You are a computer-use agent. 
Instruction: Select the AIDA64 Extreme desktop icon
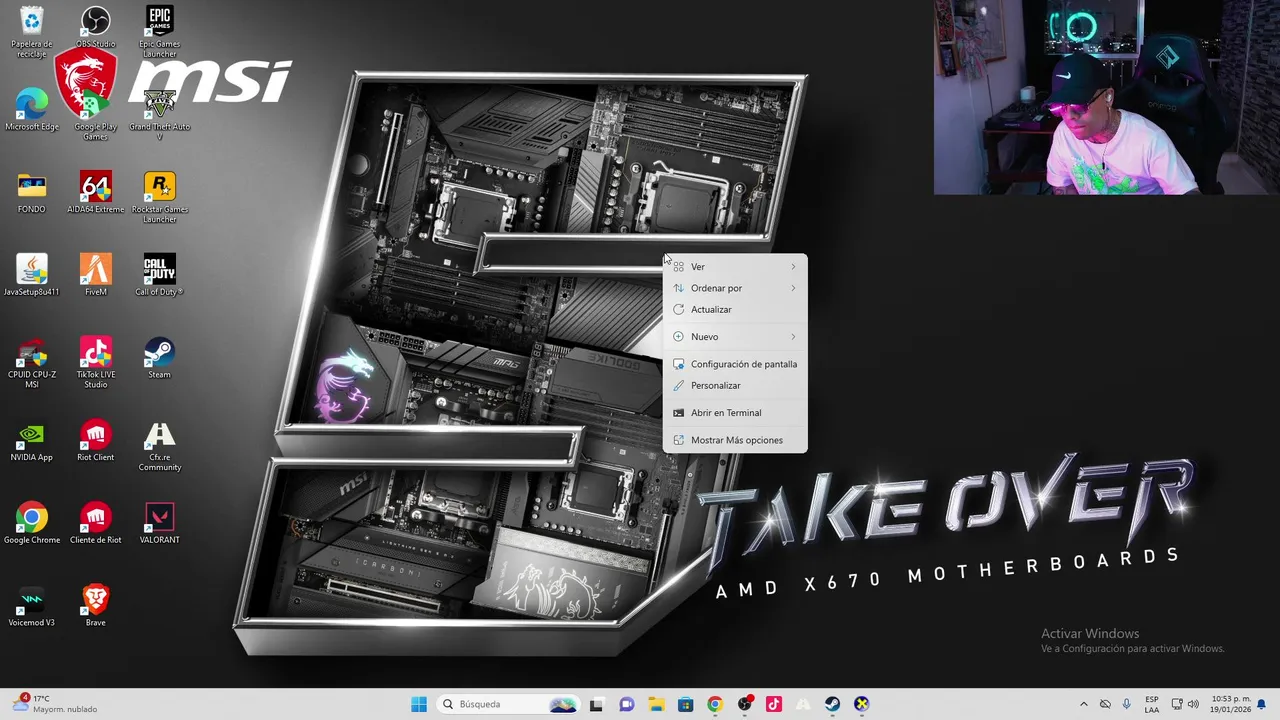pos(95,193)
